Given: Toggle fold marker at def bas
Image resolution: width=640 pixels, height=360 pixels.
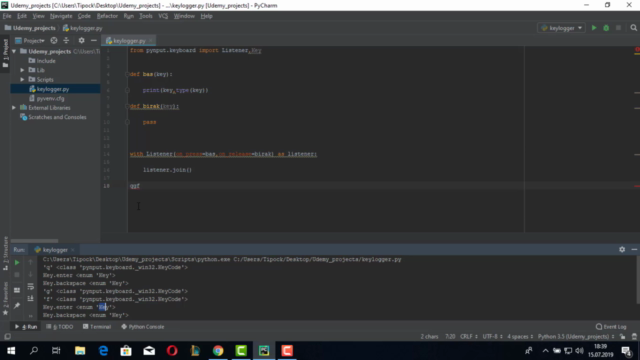Looking at the screenshot, I should point(127,74).
